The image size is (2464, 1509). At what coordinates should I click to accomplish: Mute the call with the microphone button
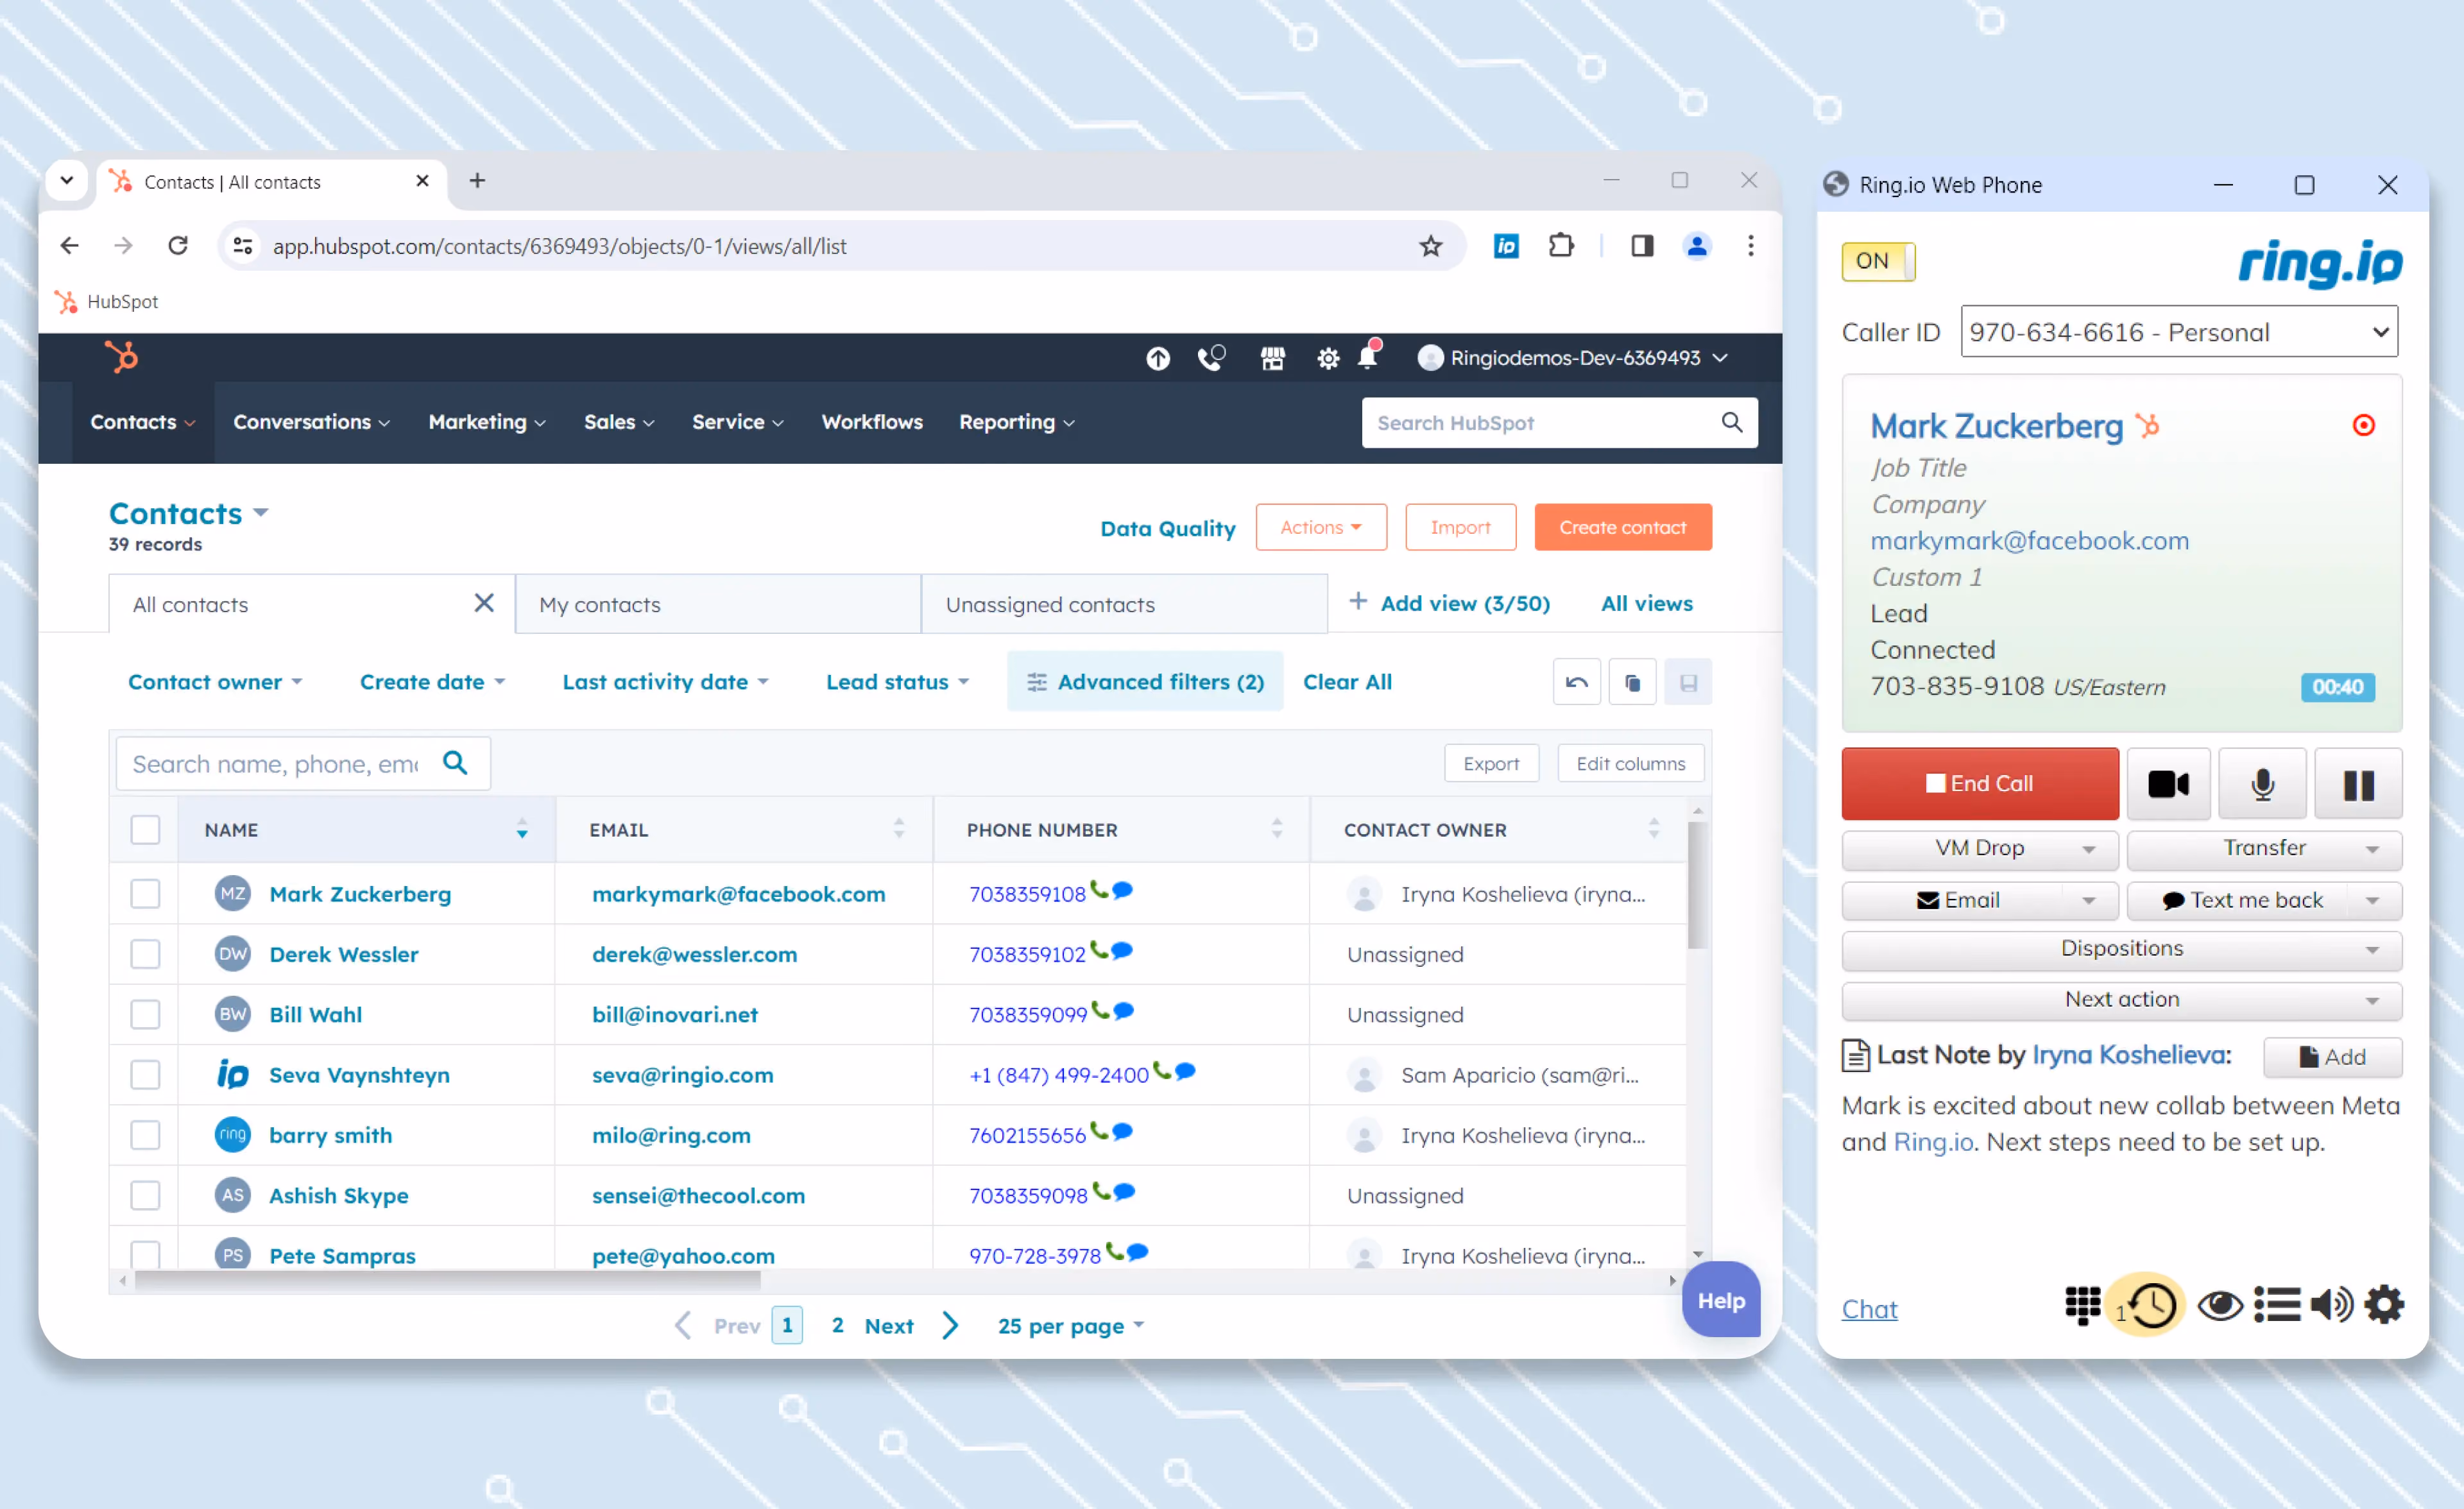coord(2262,784)
